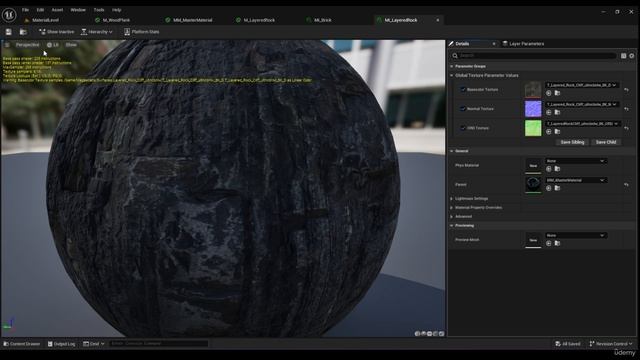The height and width of the screenshot is (360, 640).
Task: Click the Normal Texture purple thumbnail
Action: coord(533,109)
